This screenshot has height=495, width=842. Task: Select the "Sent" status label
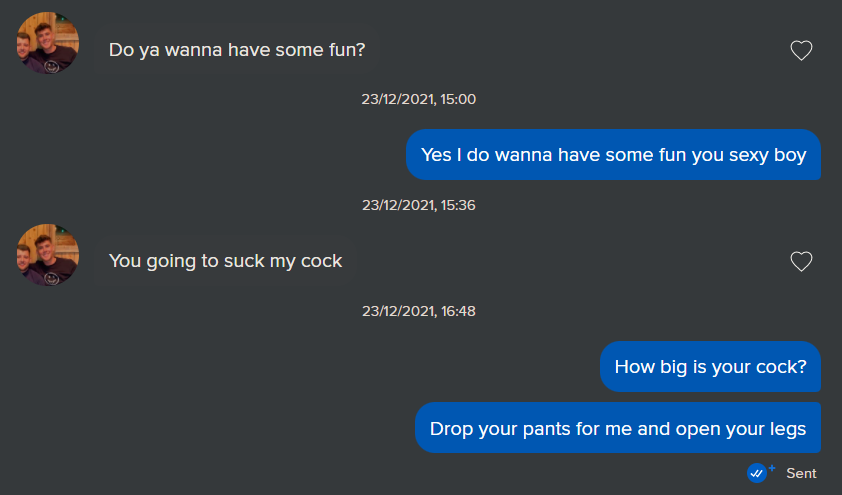[801, 473]
